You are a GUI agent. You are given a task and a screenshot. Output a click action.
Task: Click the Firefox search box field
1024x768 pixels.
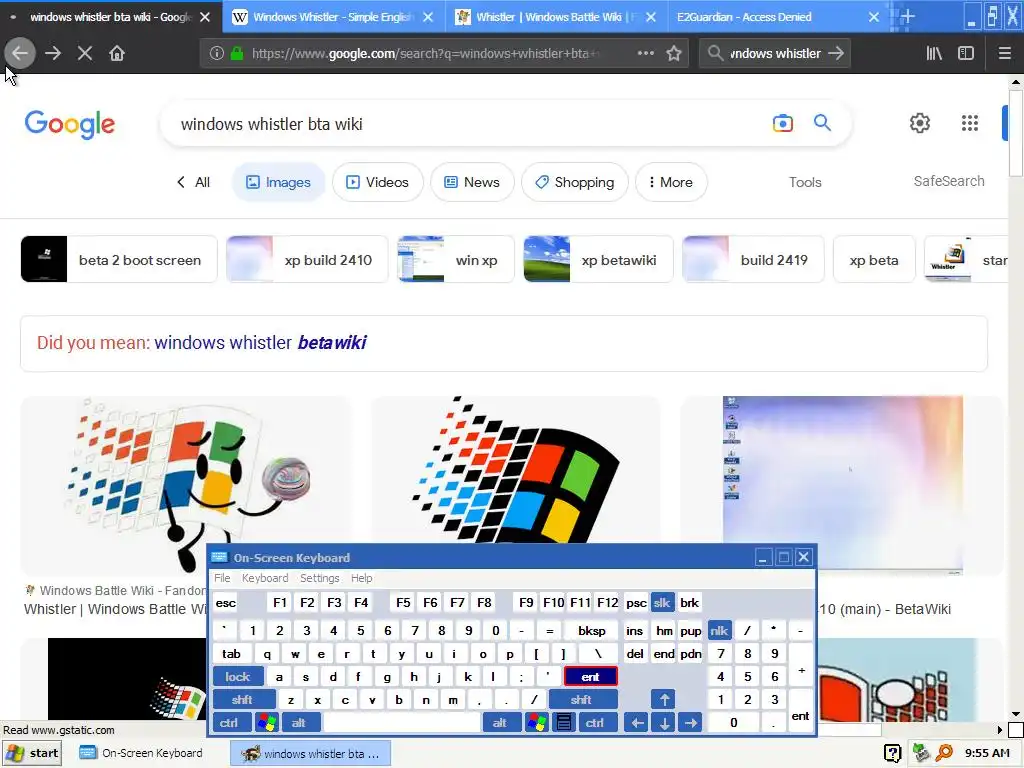pyautogui.click(x=775, y=53)
